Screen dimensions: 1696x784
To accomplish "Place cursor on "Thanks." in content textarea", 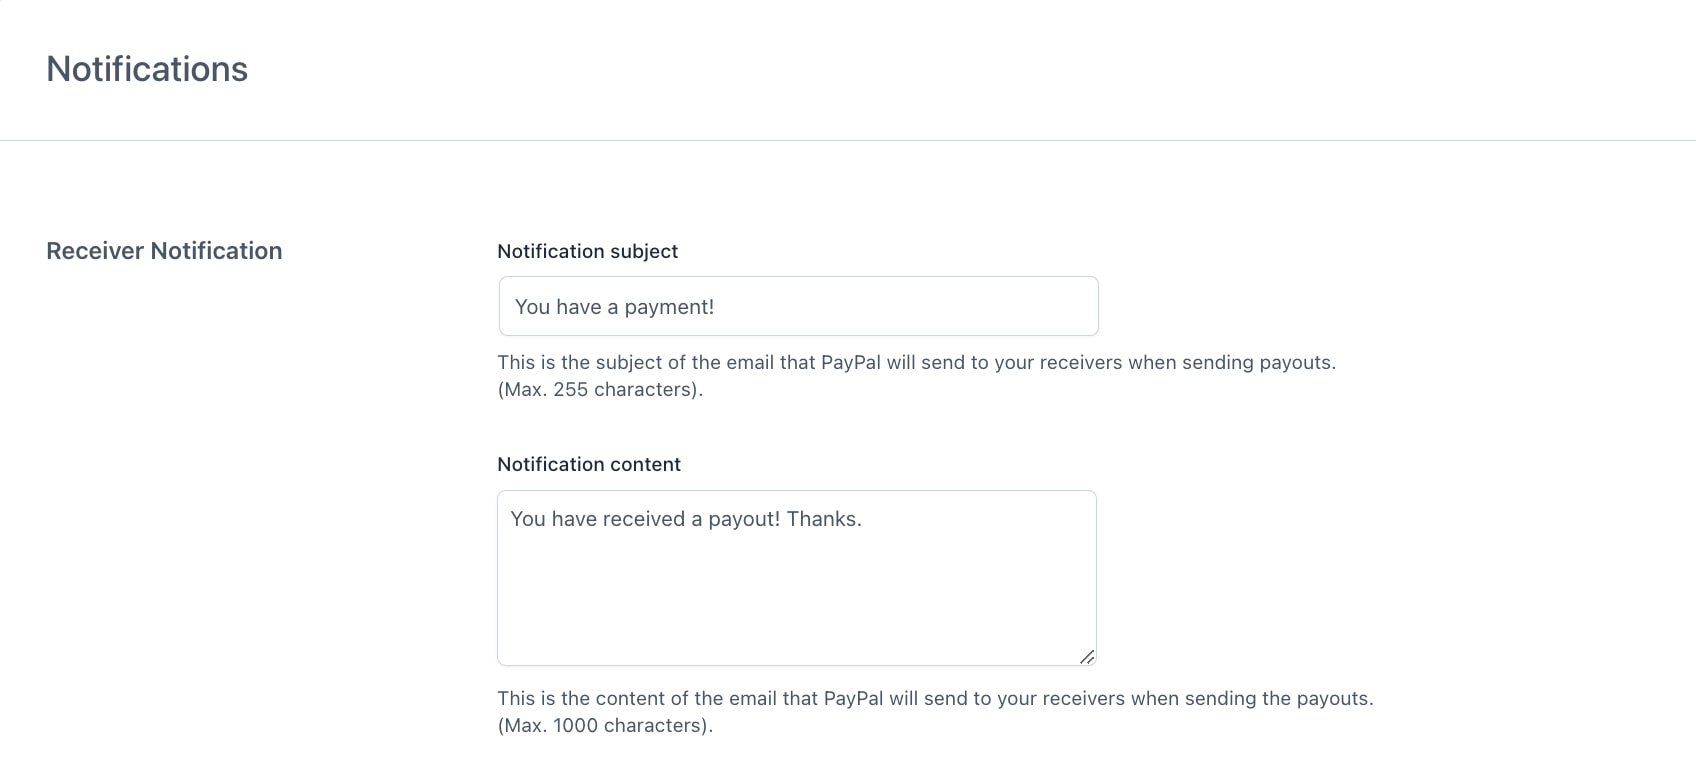I will [824, 519].
